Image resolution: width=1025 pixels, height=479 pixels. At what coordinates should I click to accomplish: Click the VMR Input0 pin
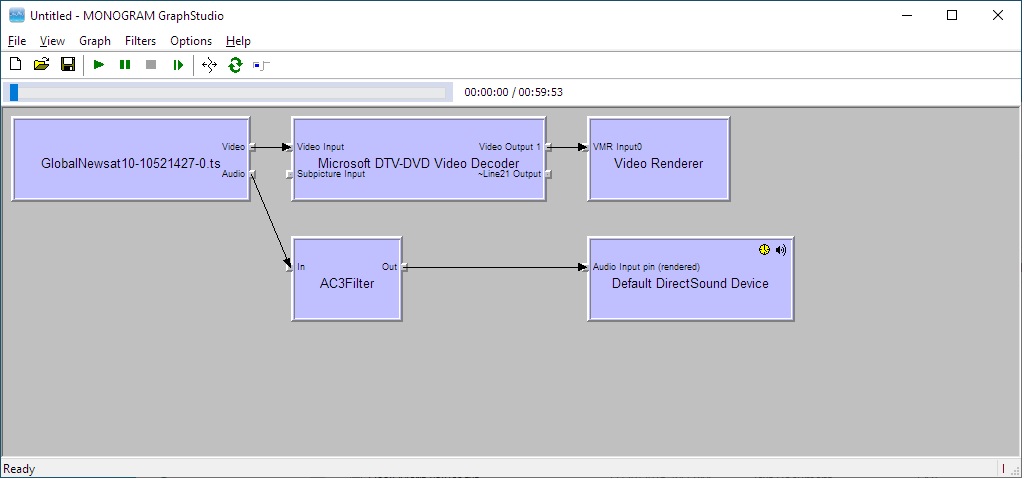(x=585, y=147)
